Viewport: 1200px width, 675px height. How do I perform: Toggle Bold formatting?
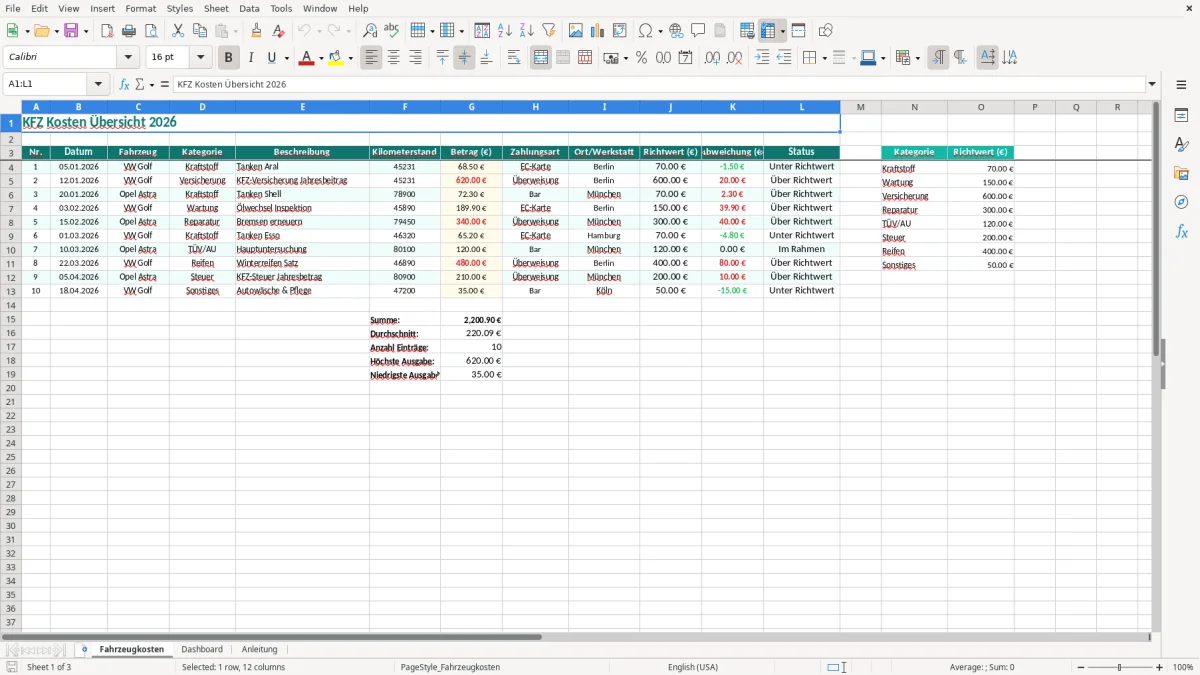229,58
